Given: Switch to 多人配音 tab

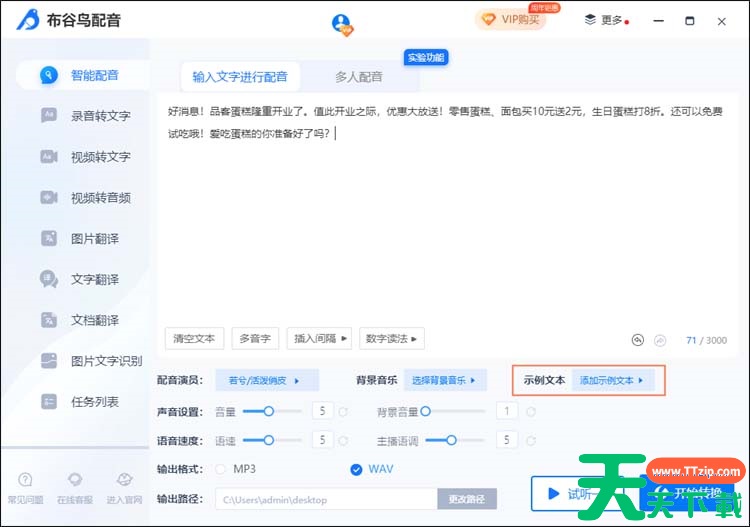Looking at the screenshot, I should pyautogui.click(x=359, y=77).
